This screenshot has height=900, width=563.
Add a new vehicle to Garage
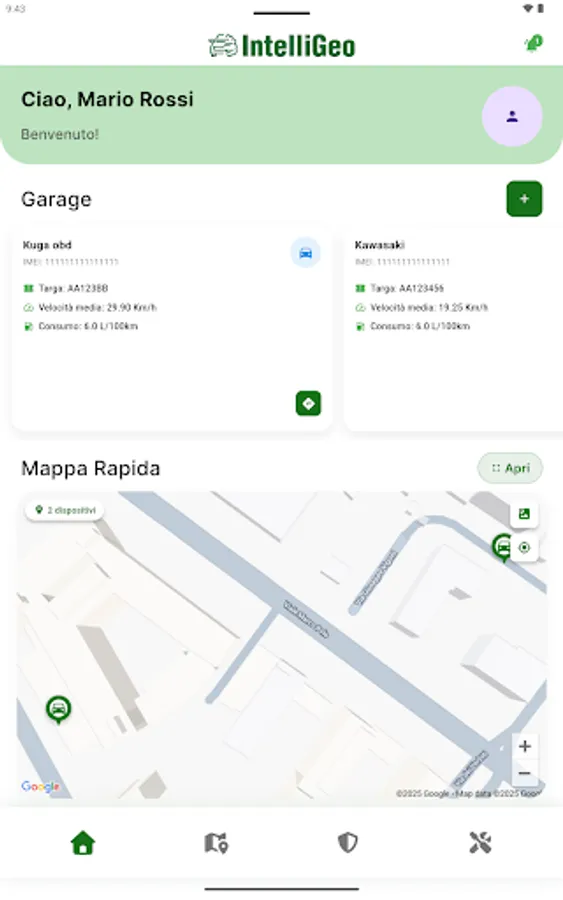(524, 199)
